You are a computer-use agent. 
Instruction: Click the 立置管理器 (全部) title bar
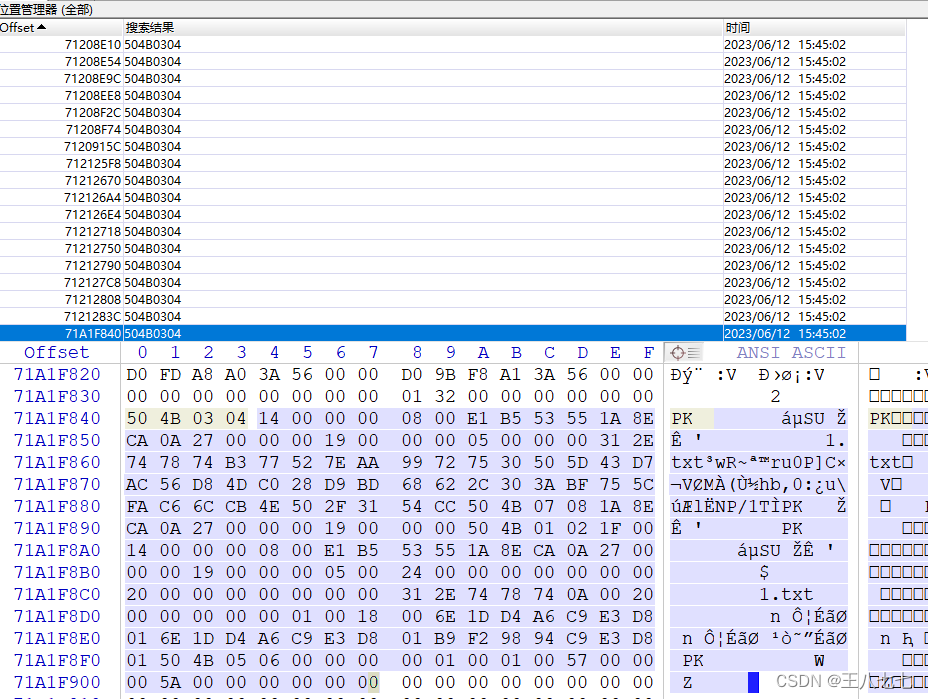(x=45, y=7)
